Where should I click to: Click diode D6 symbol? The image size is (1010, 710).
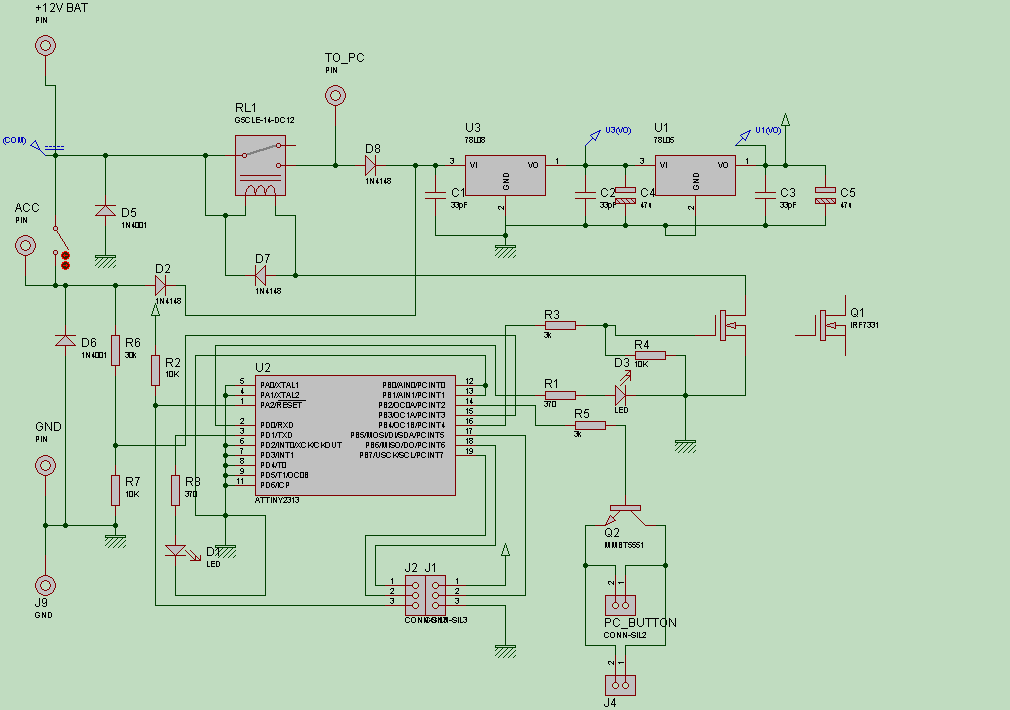pyautogui.click(x=65, y=340)
